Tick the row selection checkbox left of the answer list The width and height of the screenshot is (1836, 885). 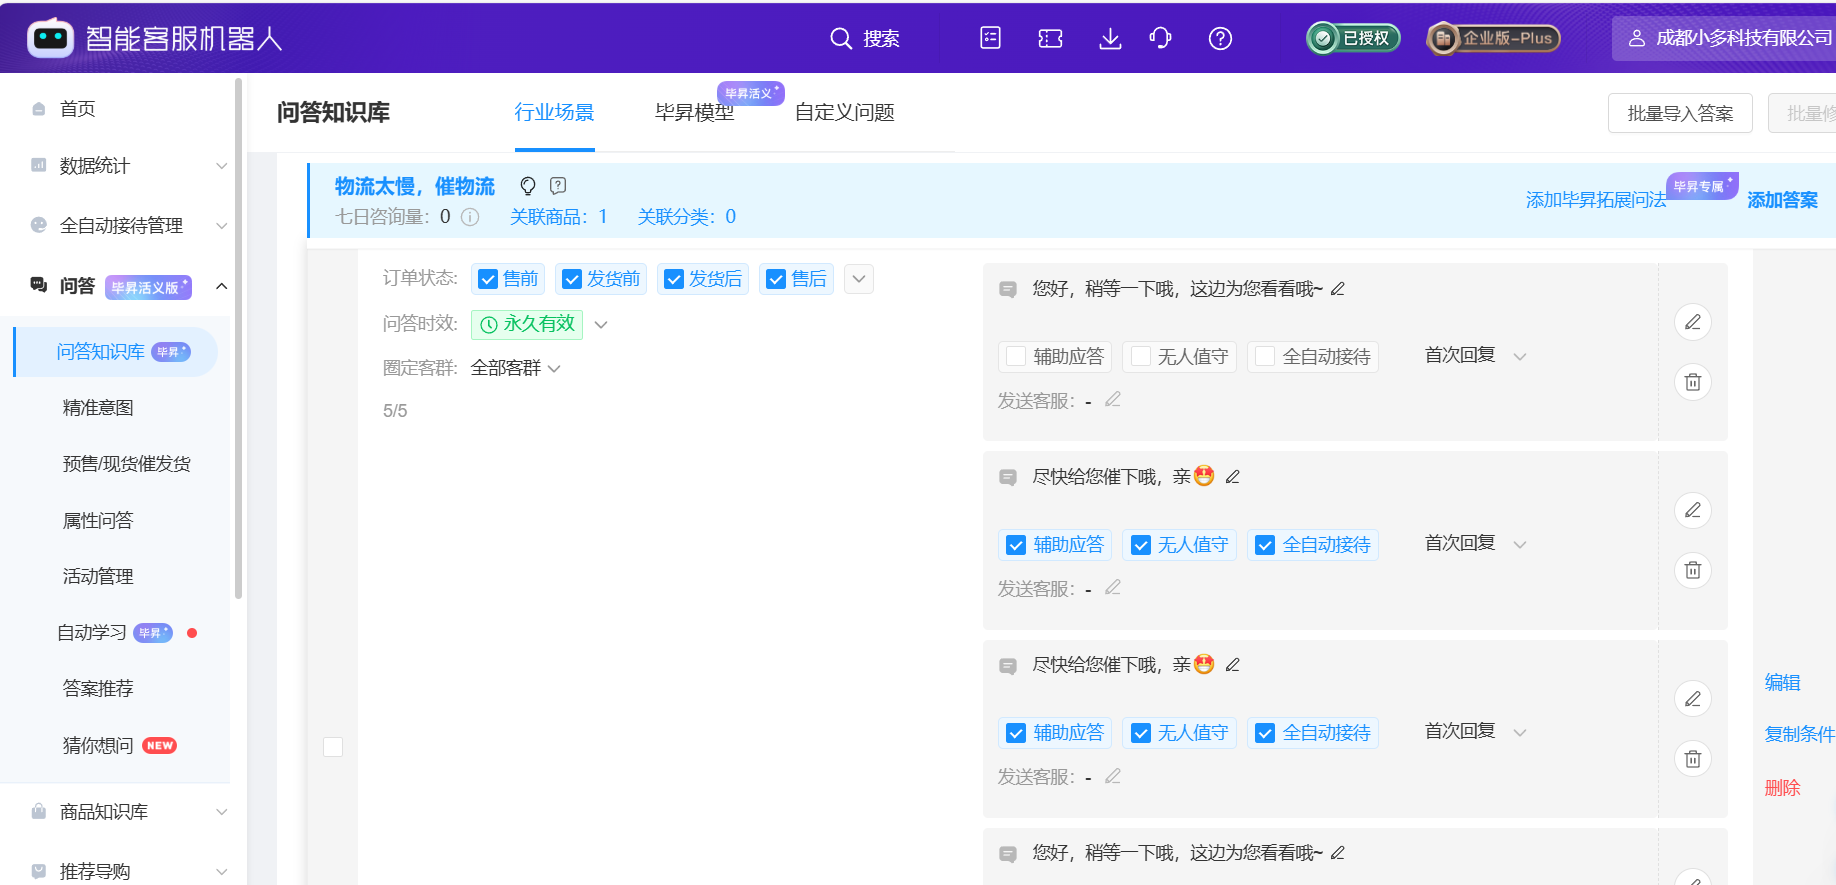[333, 747]
